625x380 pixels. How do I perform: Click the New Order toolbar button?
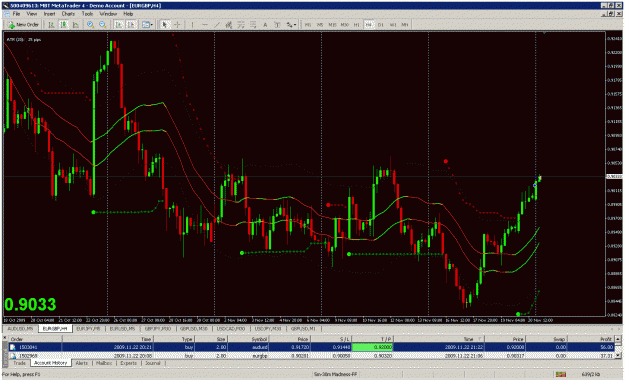click(24, 25)
